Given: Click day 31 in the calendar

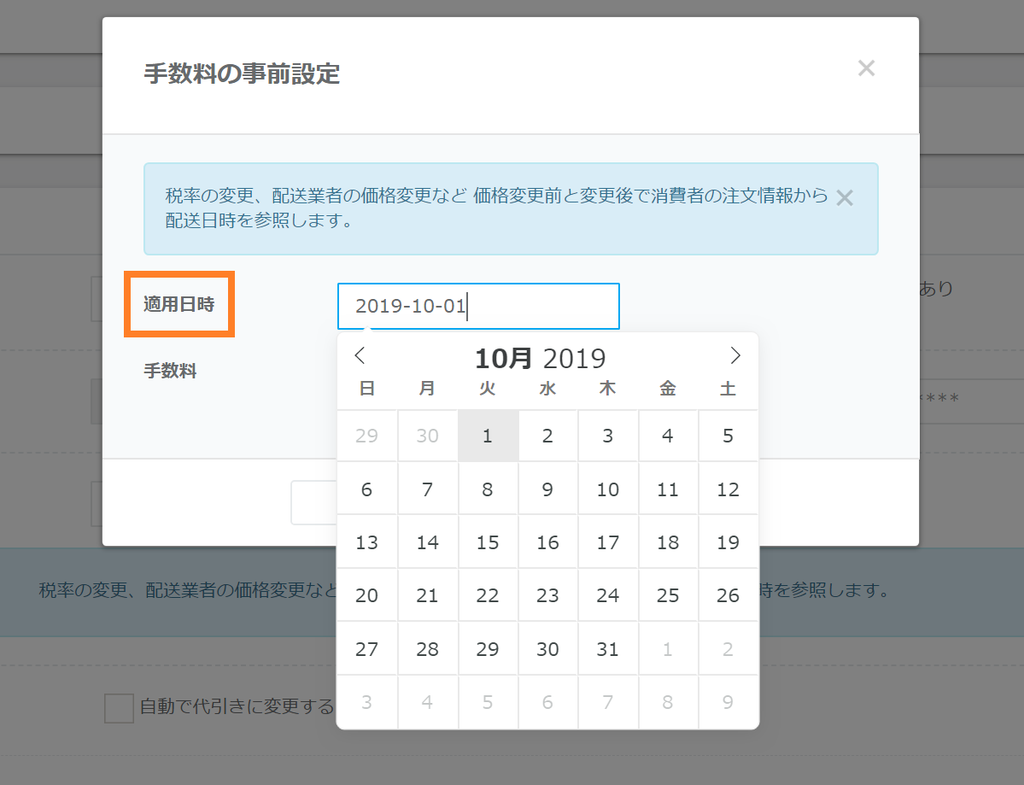Looking at the screenshot, I should pos(608,649).
